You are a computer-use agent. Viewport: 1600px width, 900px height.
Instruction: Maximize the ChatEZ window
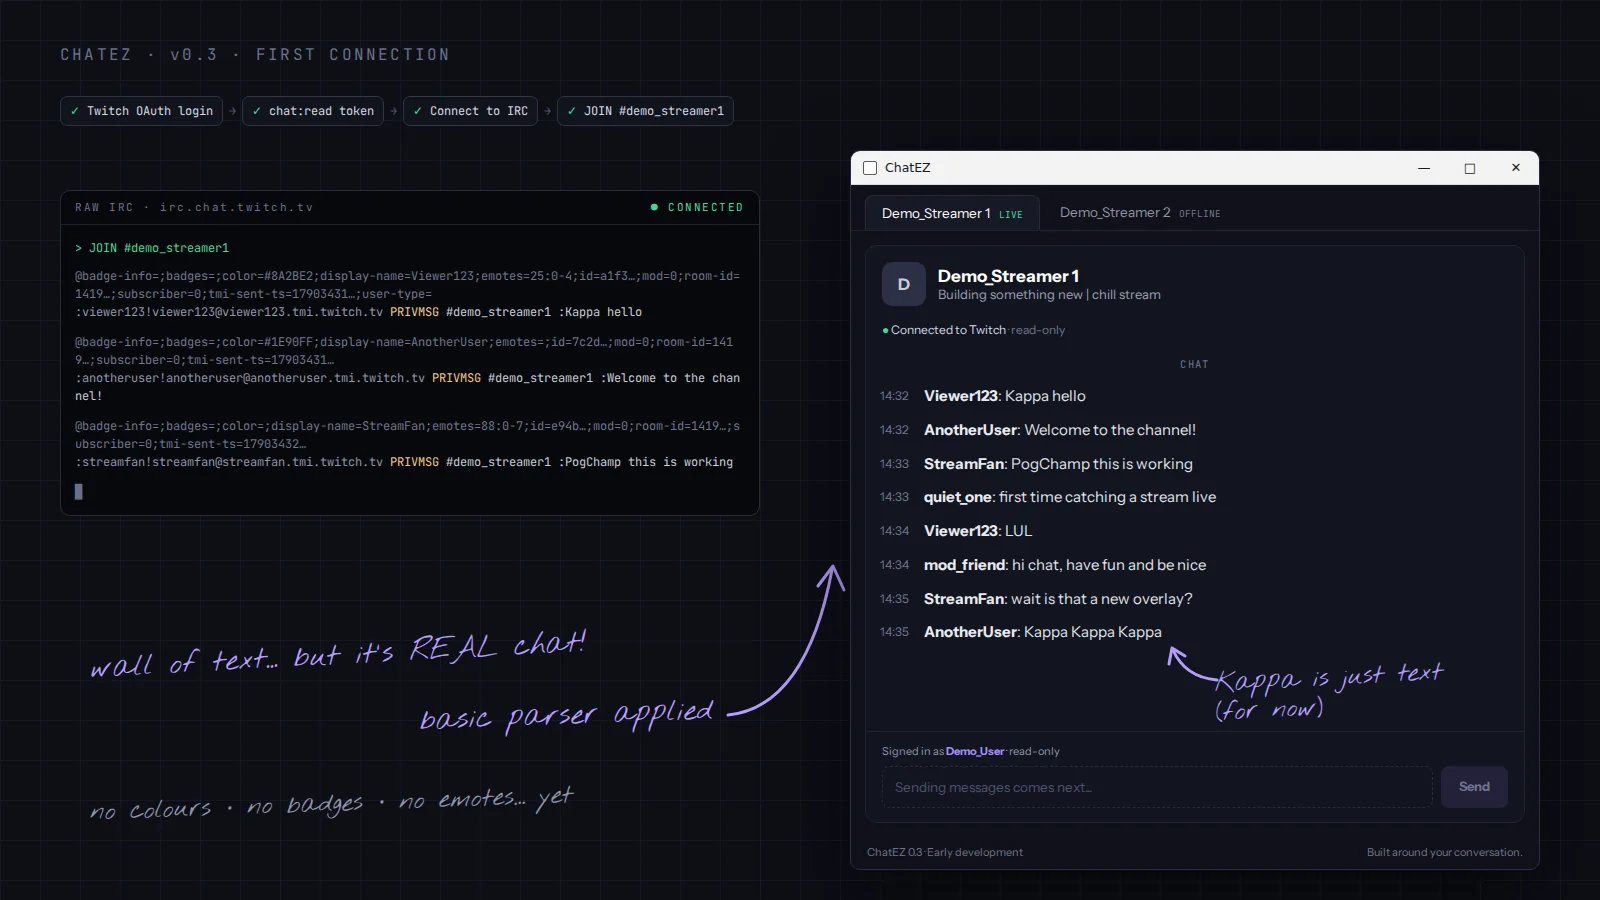pyautogui.click(x=1470, y=168)
